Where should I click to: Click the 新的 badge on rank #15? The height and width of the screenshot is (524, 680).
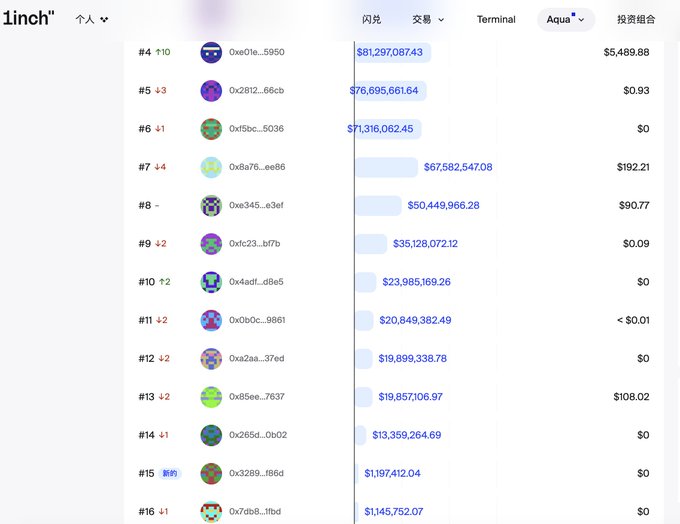click(170, 473)
